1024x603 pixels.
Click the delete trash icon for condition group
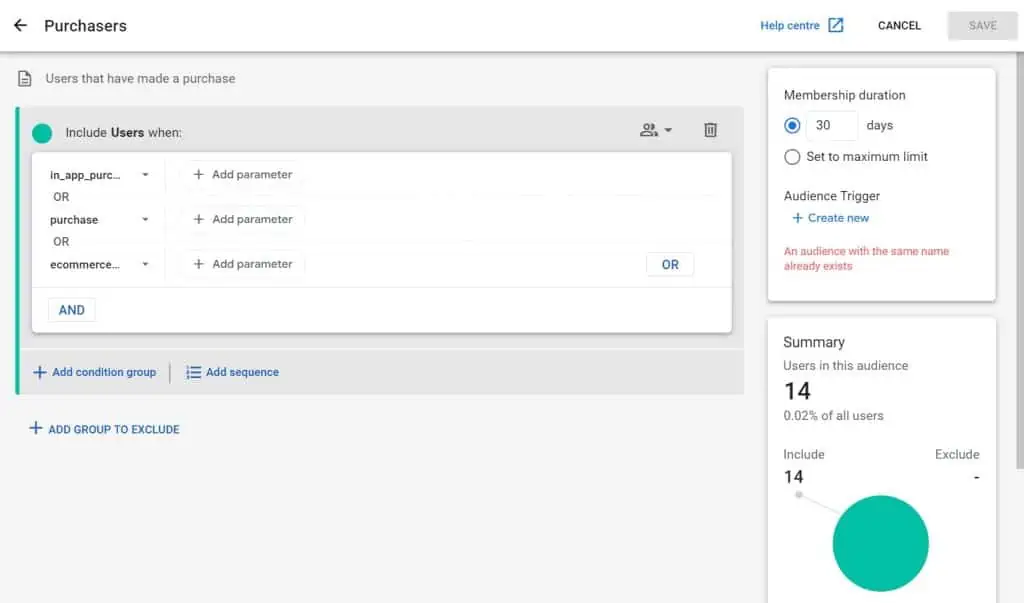(x=710, y=130)
